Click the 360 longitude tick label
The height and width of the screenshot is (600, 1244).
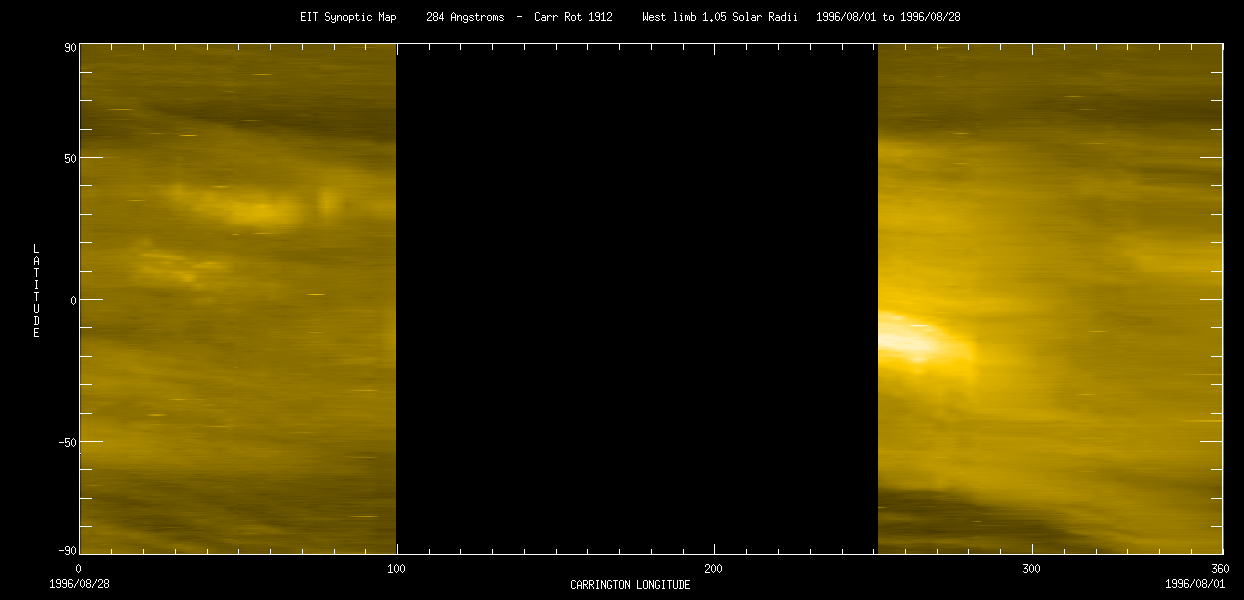[1221, 568]
